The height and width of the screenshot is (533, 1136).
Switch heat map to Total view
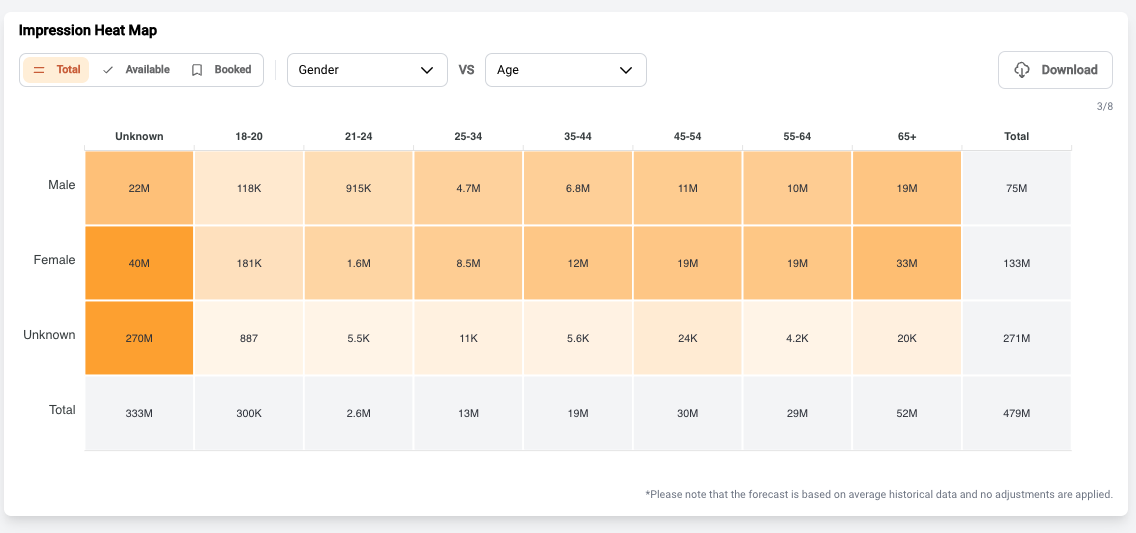tap(57, 70)
